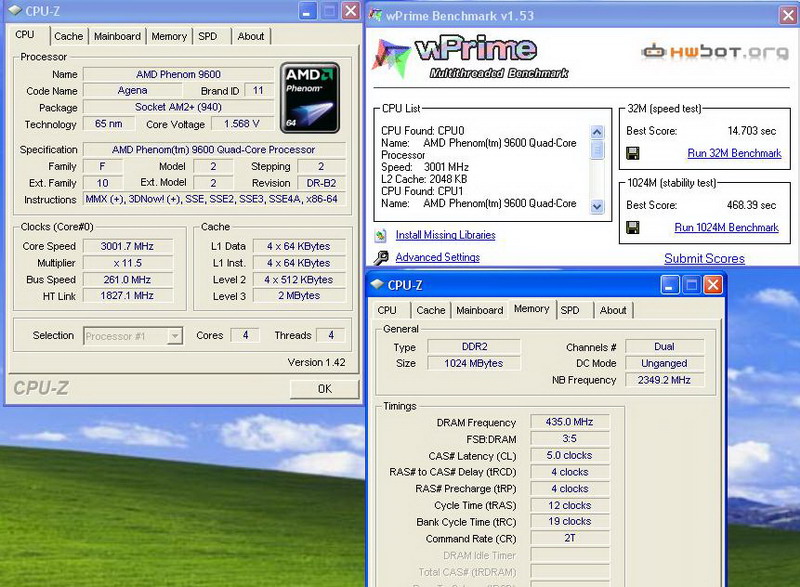Click the HT Link value 1827.1 MHz

tap(127, 296)
